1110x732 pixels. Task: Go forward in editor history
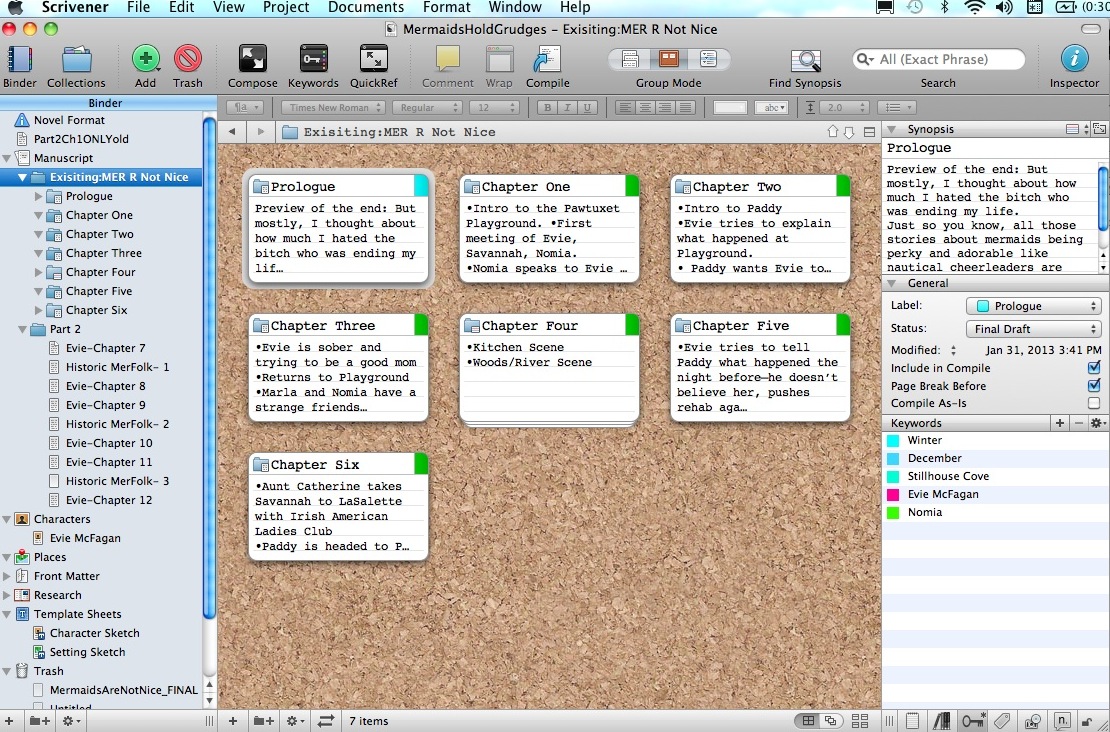click(261, 132)
